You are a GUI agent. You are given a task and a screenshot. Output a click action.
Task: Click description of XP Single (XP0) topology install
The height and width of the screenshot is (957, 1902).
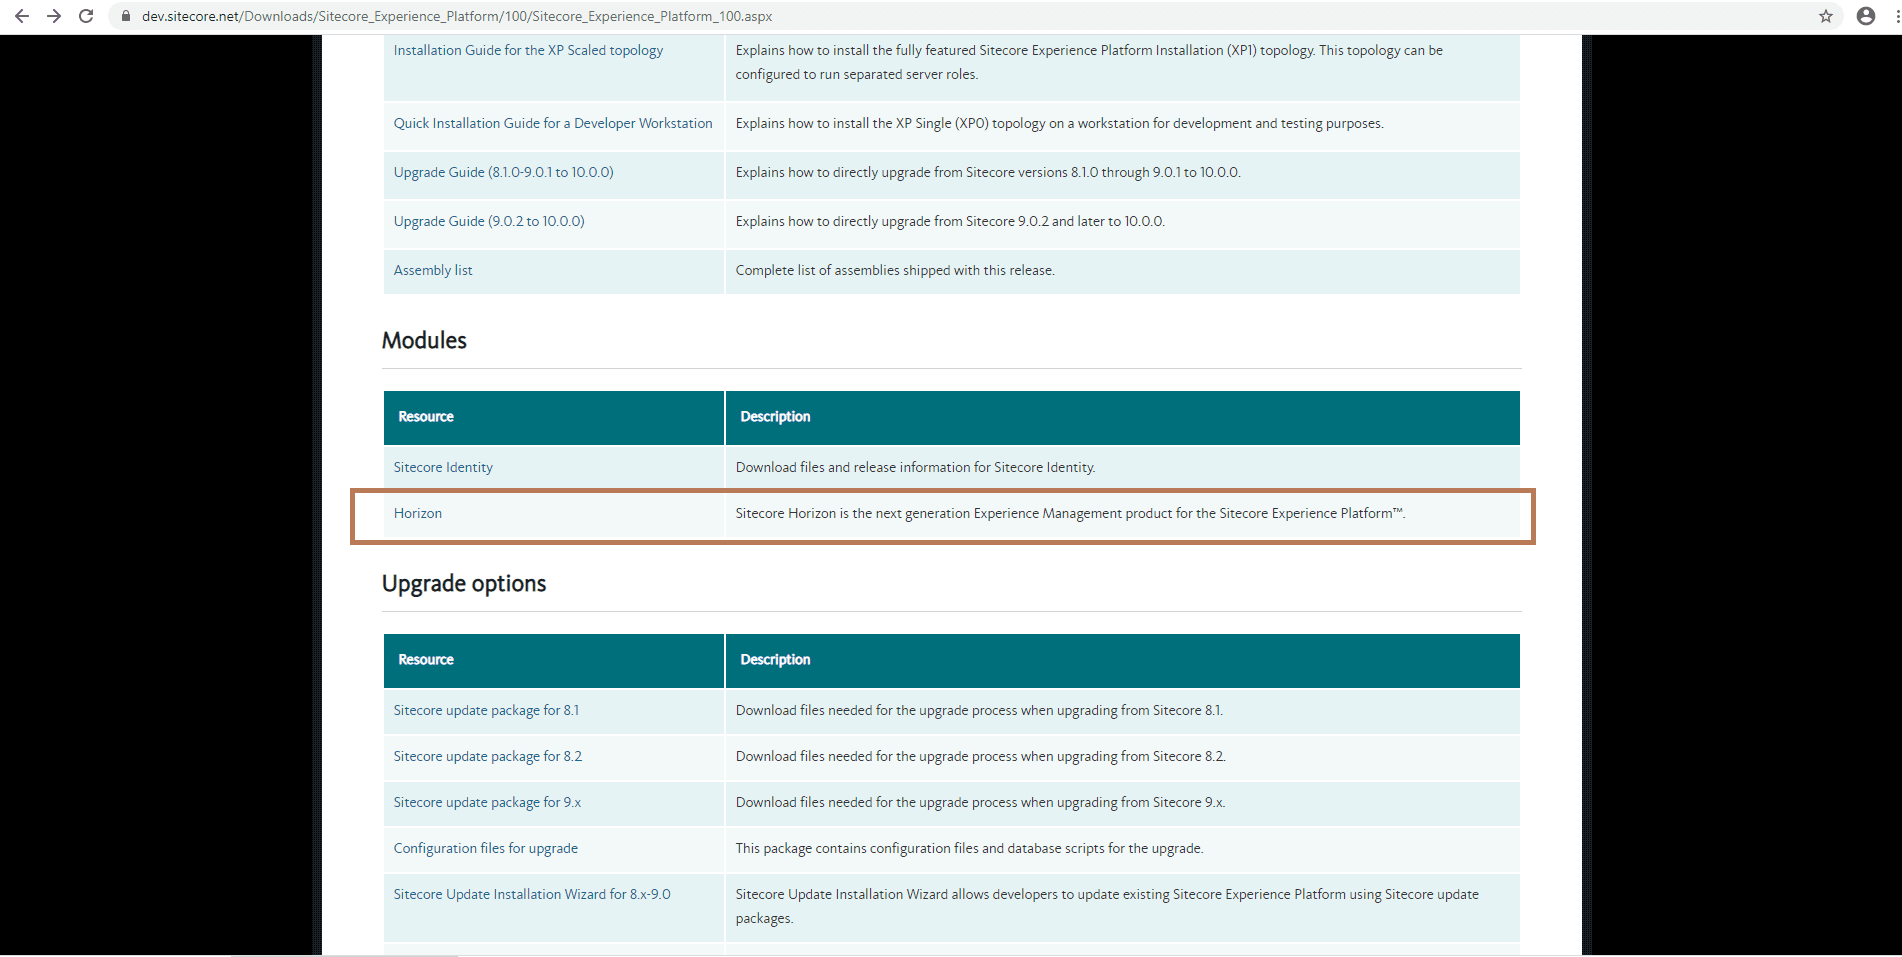coord(1060,123)
